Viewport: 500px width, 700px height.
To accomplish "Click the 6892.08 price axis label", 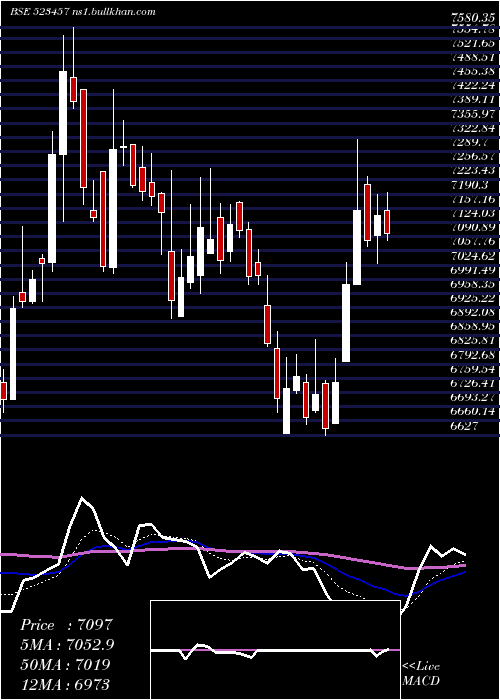I will [473, 312].
